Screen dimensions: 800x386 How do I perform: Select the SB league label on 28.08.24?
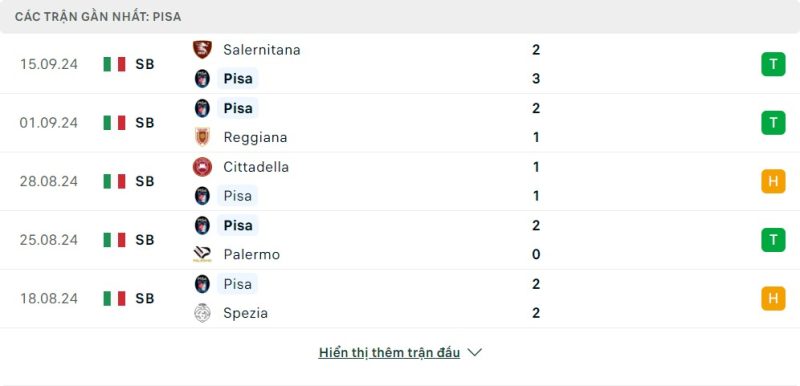[145, 181]
